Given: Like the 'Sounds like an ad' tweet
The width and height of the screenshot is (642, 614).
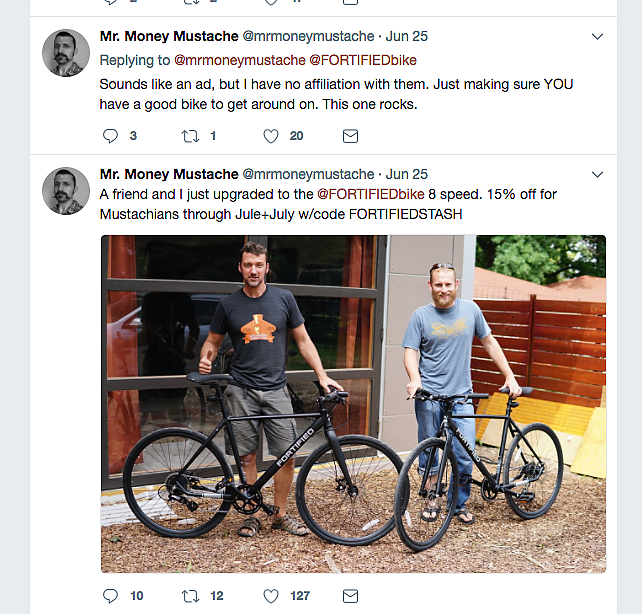Looking at the screenshot, I should coord(270,135).
